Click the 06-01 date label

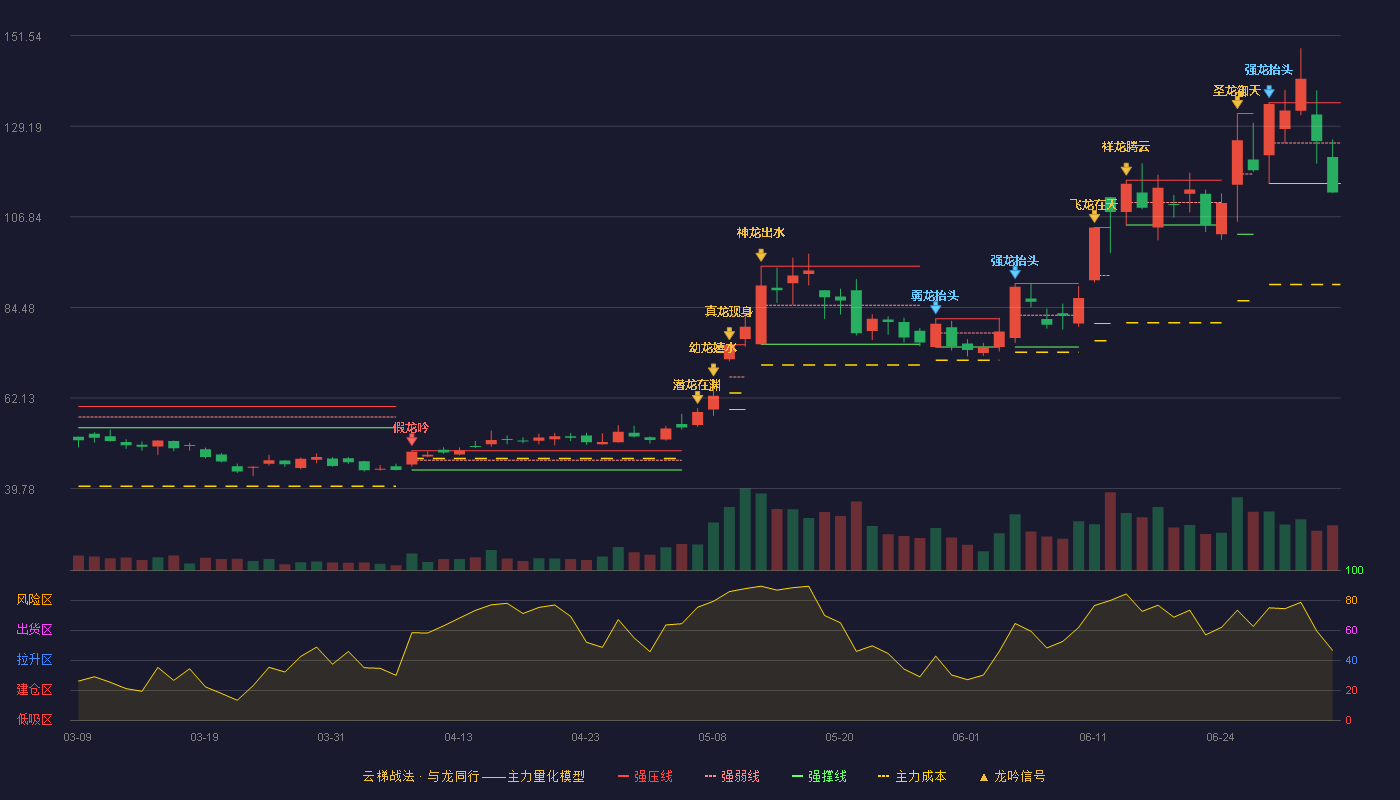point(966,737)
